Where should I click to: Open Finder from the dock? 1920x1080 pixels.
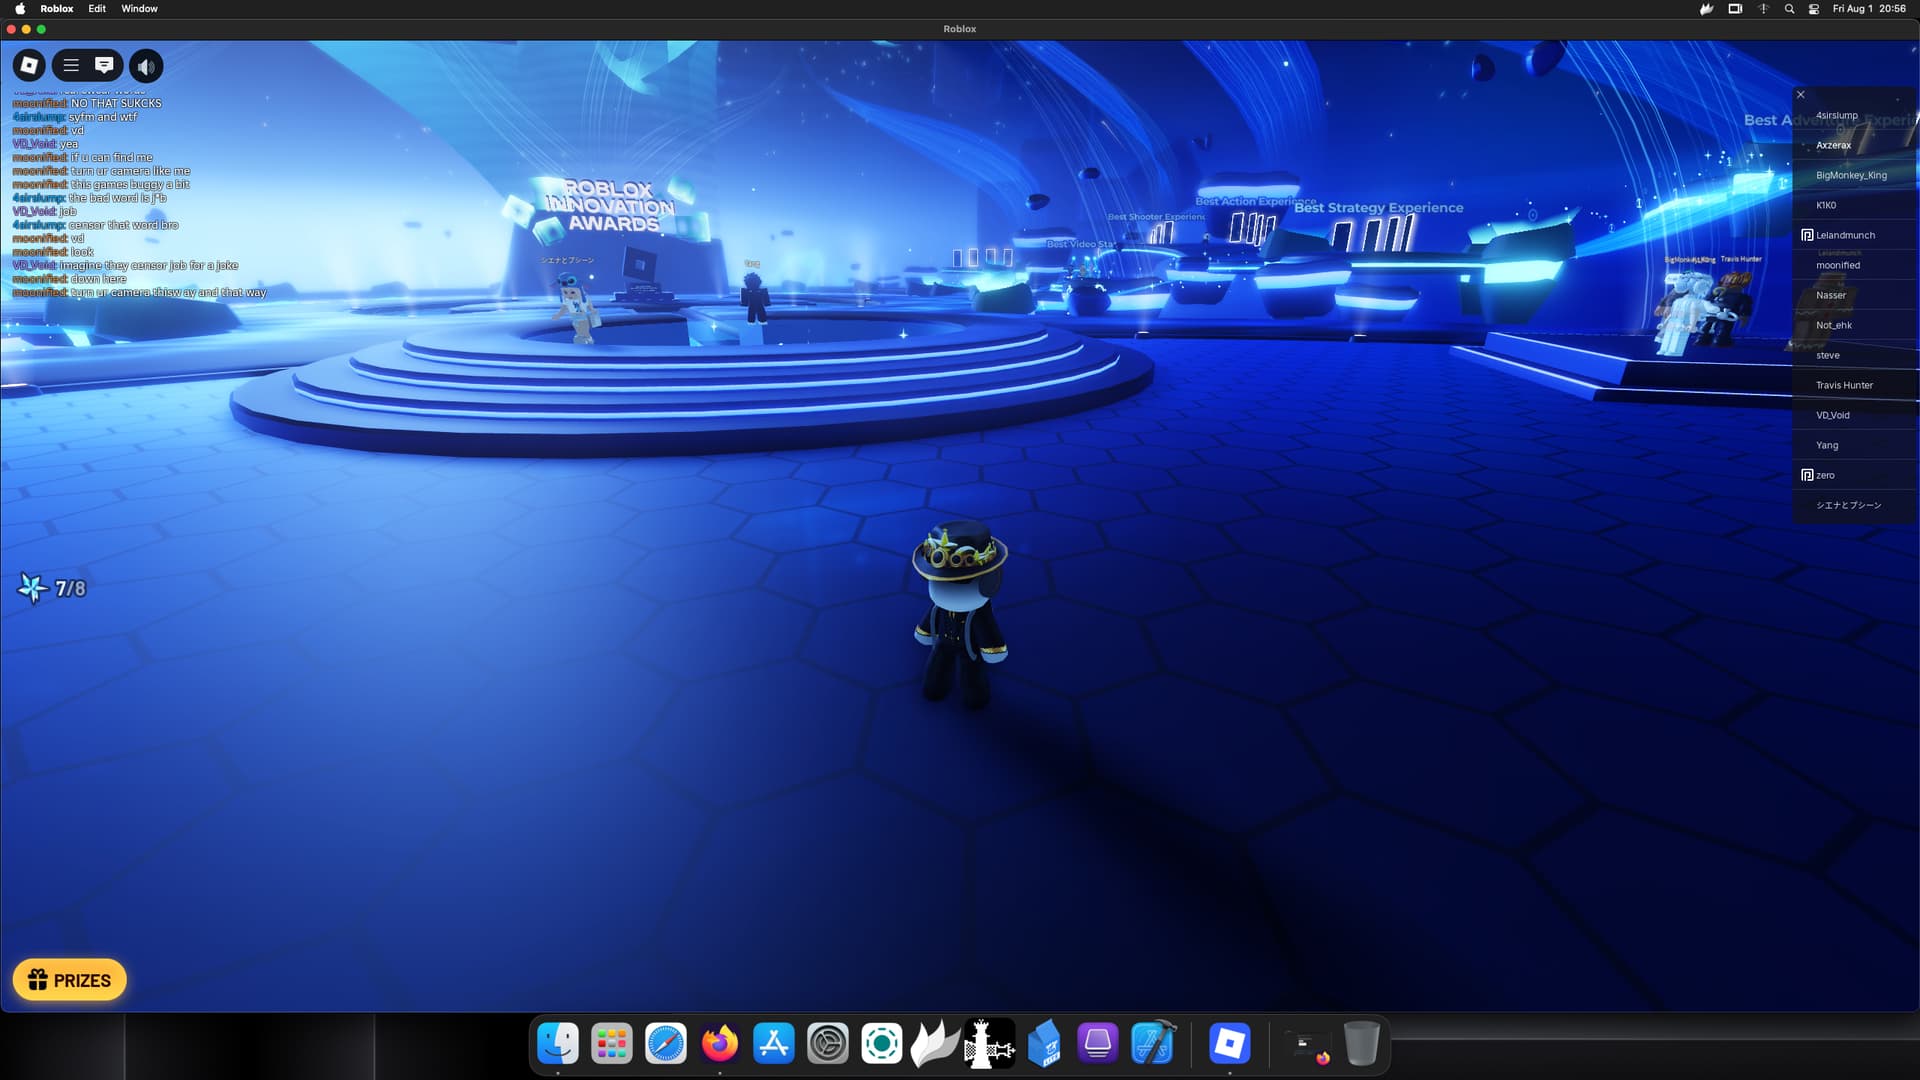click(x=558, y=1044)
